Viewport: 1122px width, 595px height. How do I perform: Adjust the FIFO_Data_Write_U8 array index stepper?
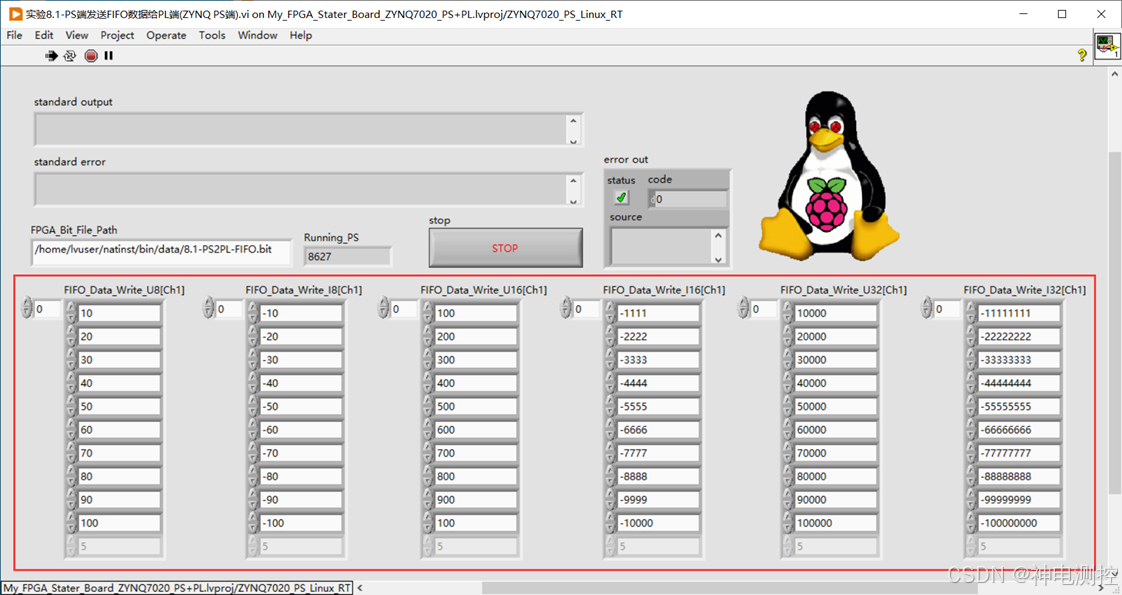coord(27,308)
